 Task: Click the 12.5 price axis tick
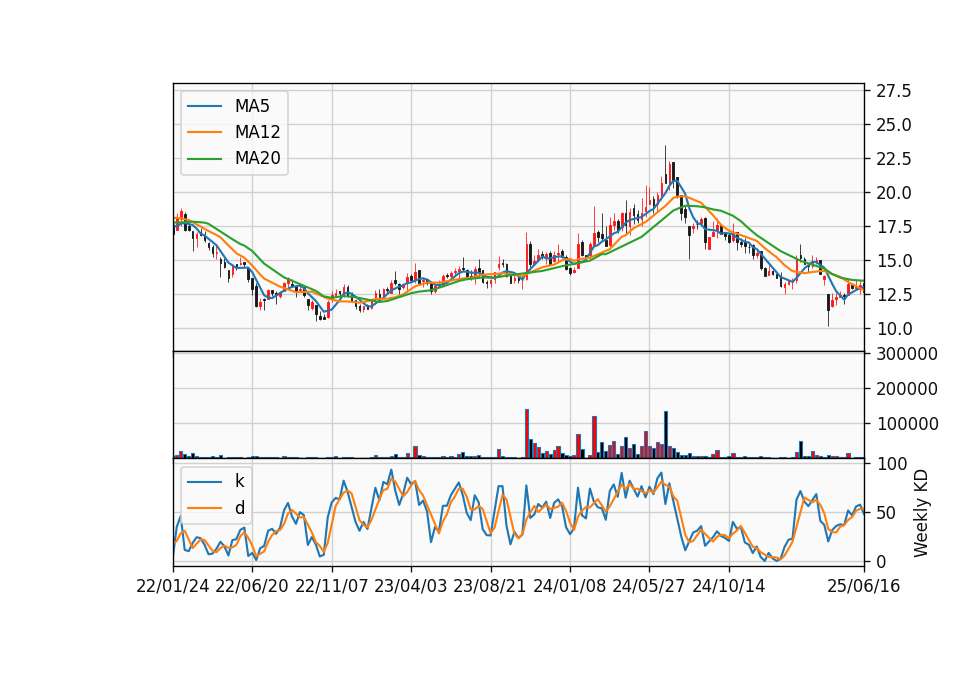[x=894, y=295]
